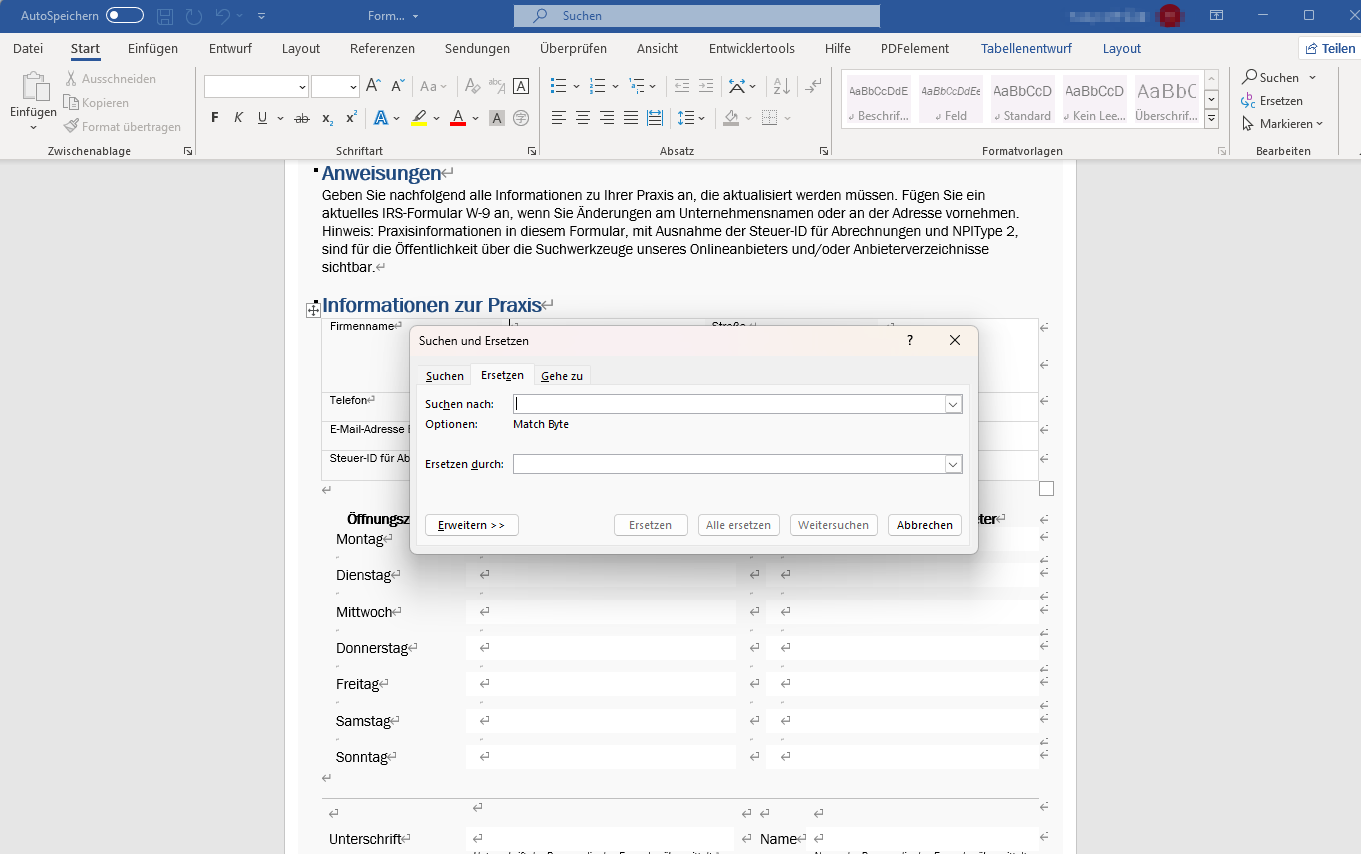Apply strikethrough formatting
The image size is (1361, 854).
tap(302, 118)
